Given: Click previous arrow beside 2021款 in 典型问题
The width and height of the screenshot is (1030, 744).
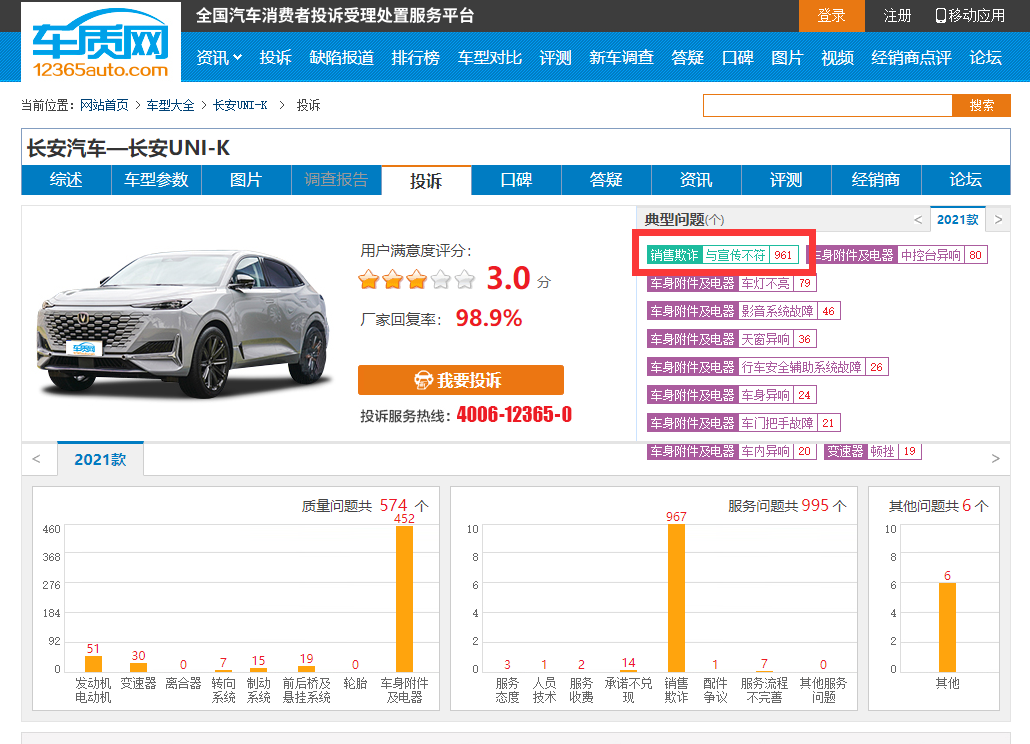Looking at the screenshot, I should point(918,220).
